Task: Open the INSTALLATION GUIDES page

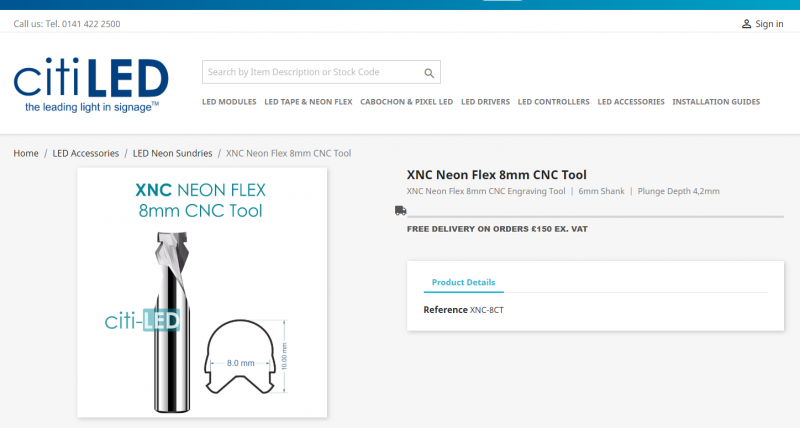Action: pyautogui.click(x=716, y=102)
